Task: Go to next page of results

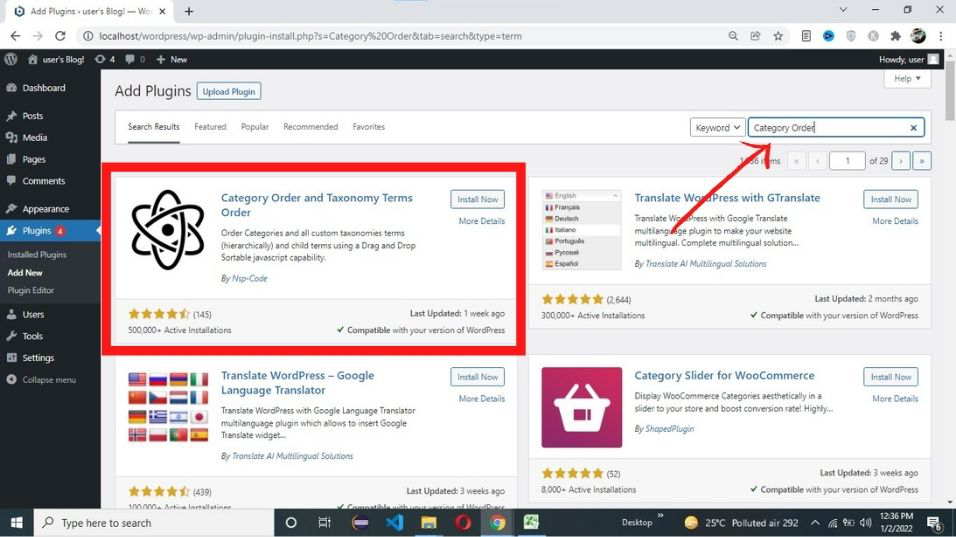Action: pyautogui.click(x=901, y=161)
